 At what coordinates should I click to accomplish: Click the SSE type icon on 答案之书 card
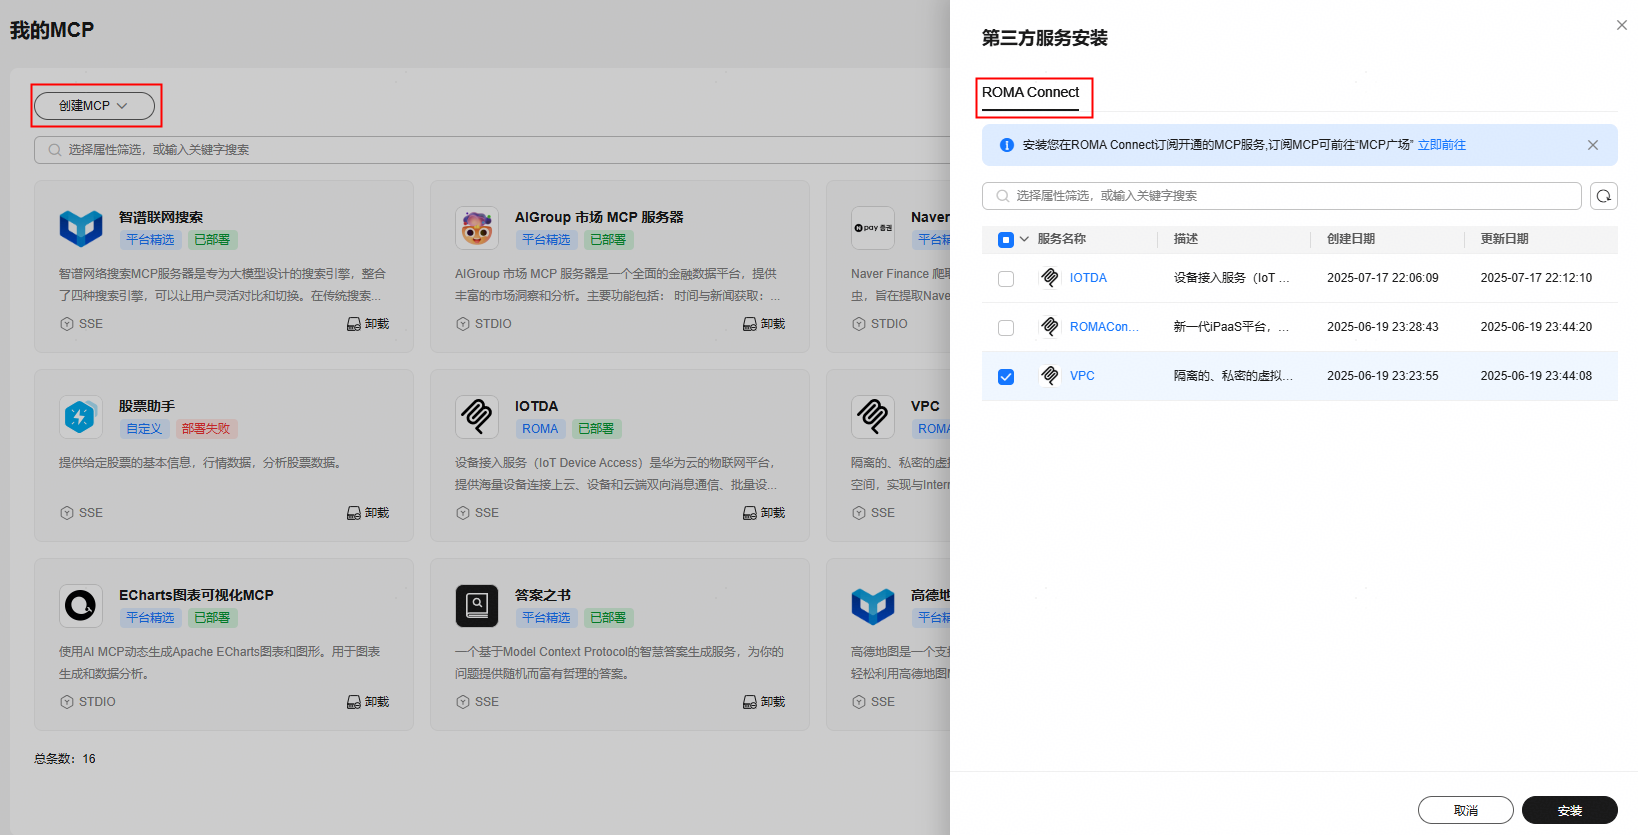coord(463,702)
